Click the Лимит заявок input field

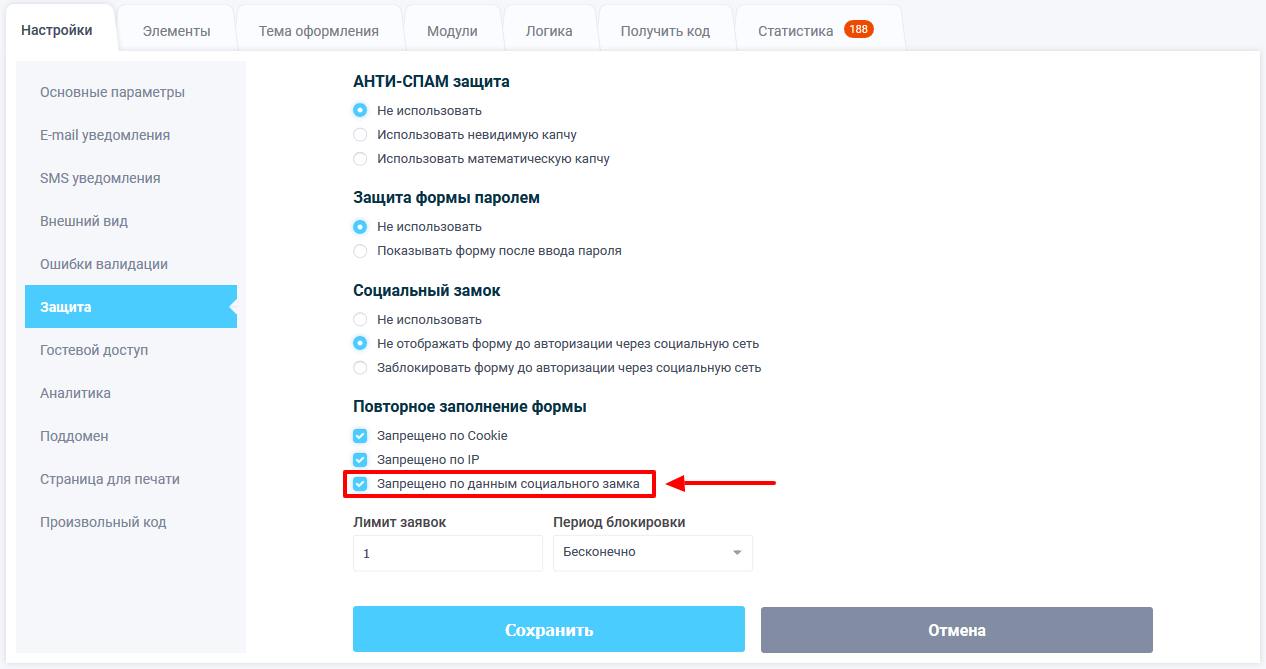point(447,552)
